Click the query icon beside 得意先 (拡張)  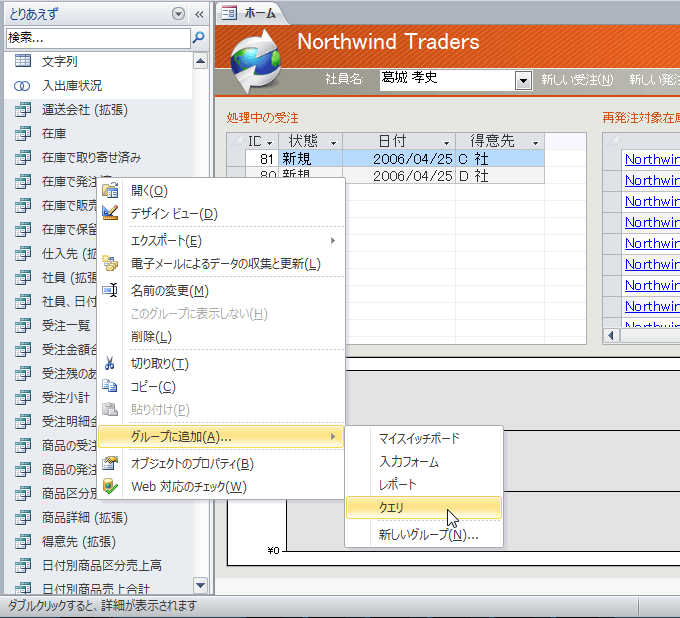(x=23, y=542)
